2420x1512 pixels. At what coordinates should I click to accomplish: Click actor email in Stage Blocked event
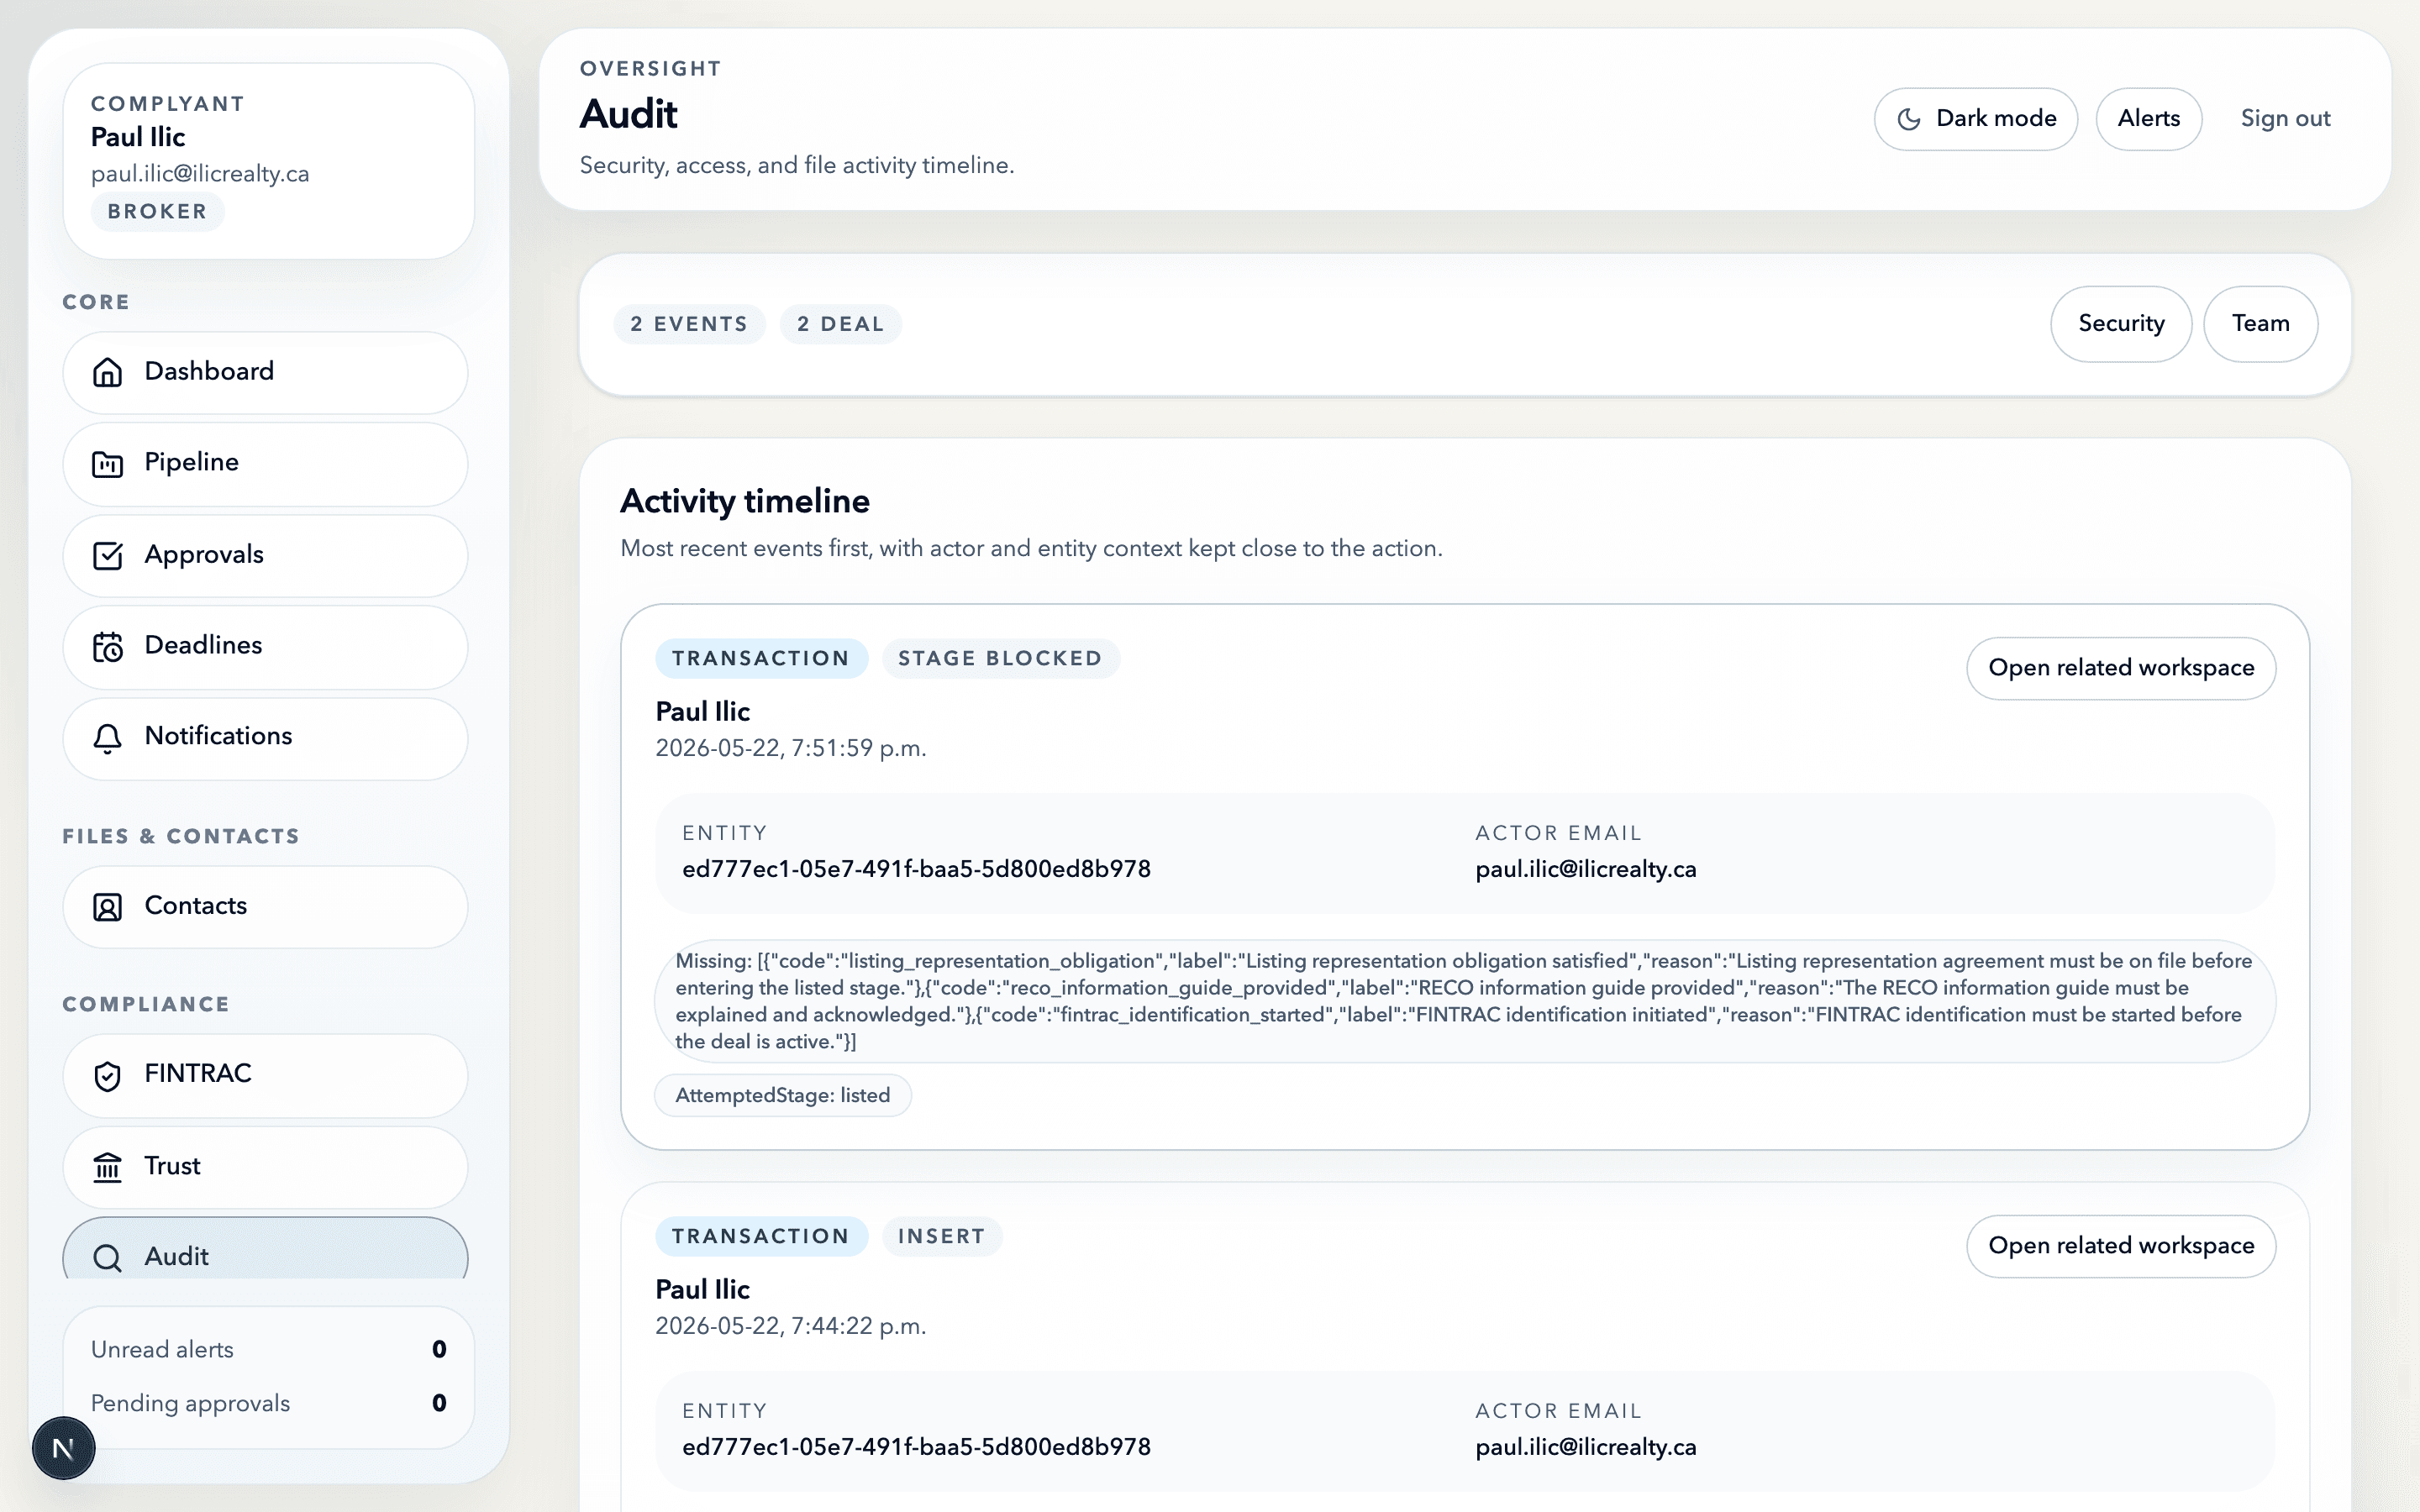click(1586, 869)
